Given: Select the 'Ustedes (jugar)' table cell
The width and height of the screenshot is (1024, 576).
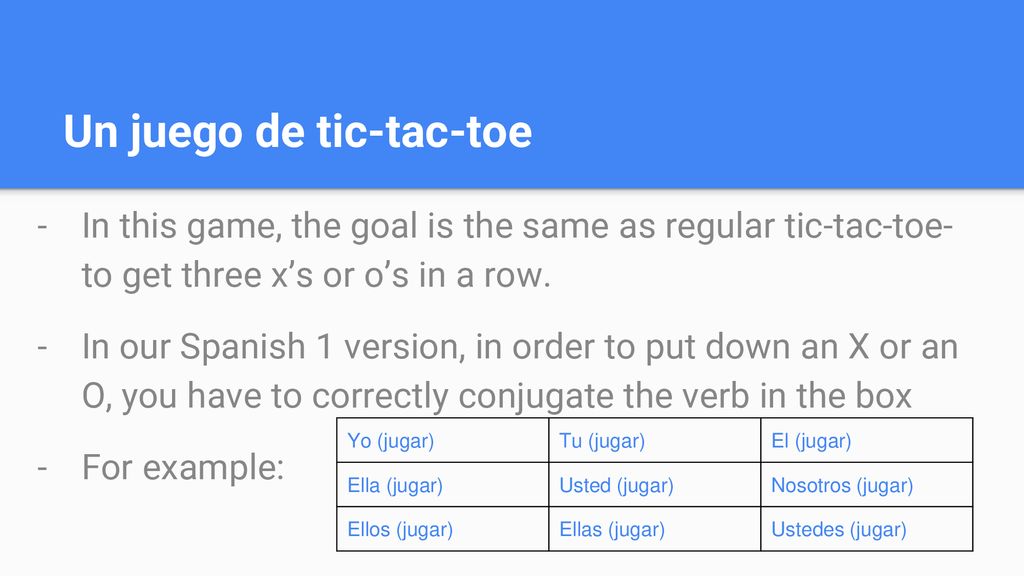Looking at the screenshot, I should pyautogui.click(x=867, y=529).
